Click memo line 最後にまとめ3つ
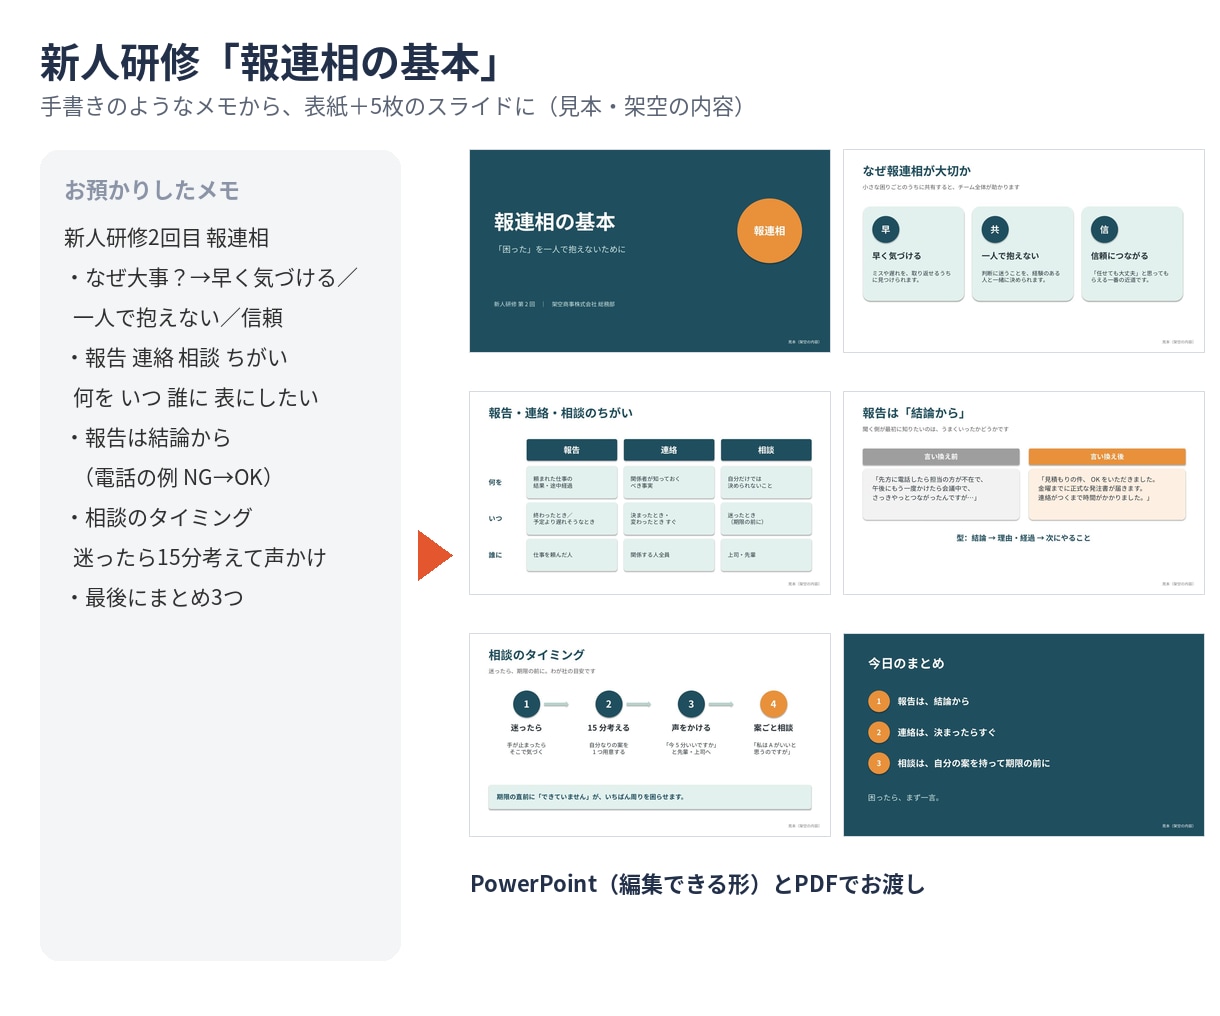 tap(157, 598)
